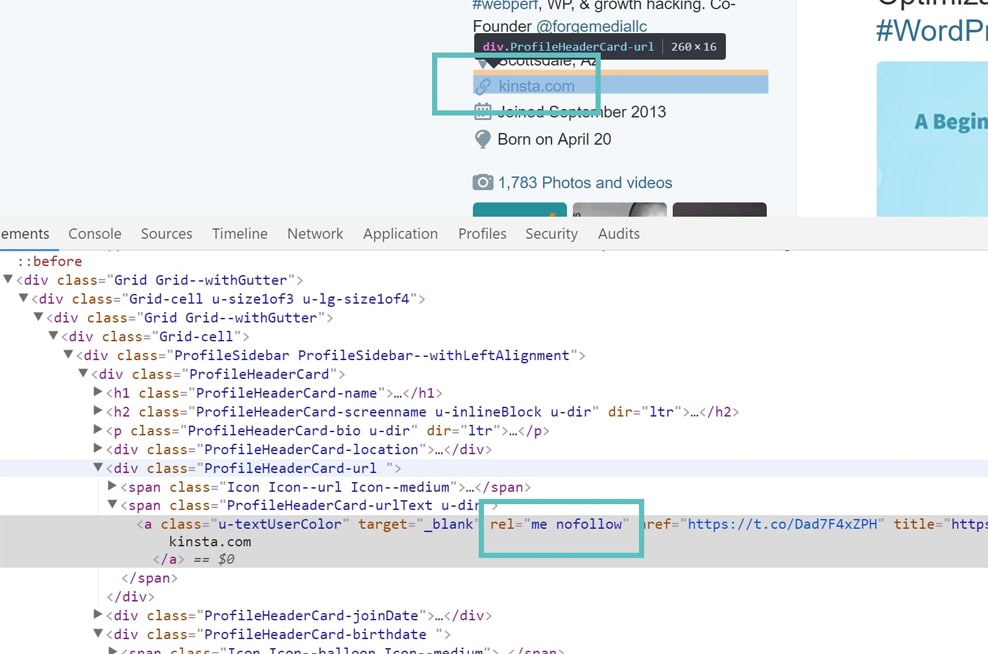Image resolution: width=988 pixels, height=654 pixels.
Task: Collapse the div class Grid-cell node
Action: pos(54,336)
